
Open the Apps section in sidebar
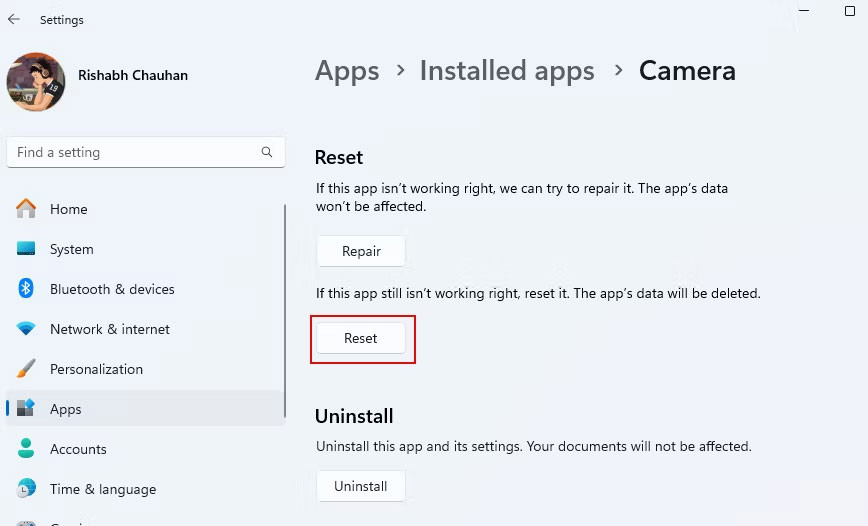66,409
